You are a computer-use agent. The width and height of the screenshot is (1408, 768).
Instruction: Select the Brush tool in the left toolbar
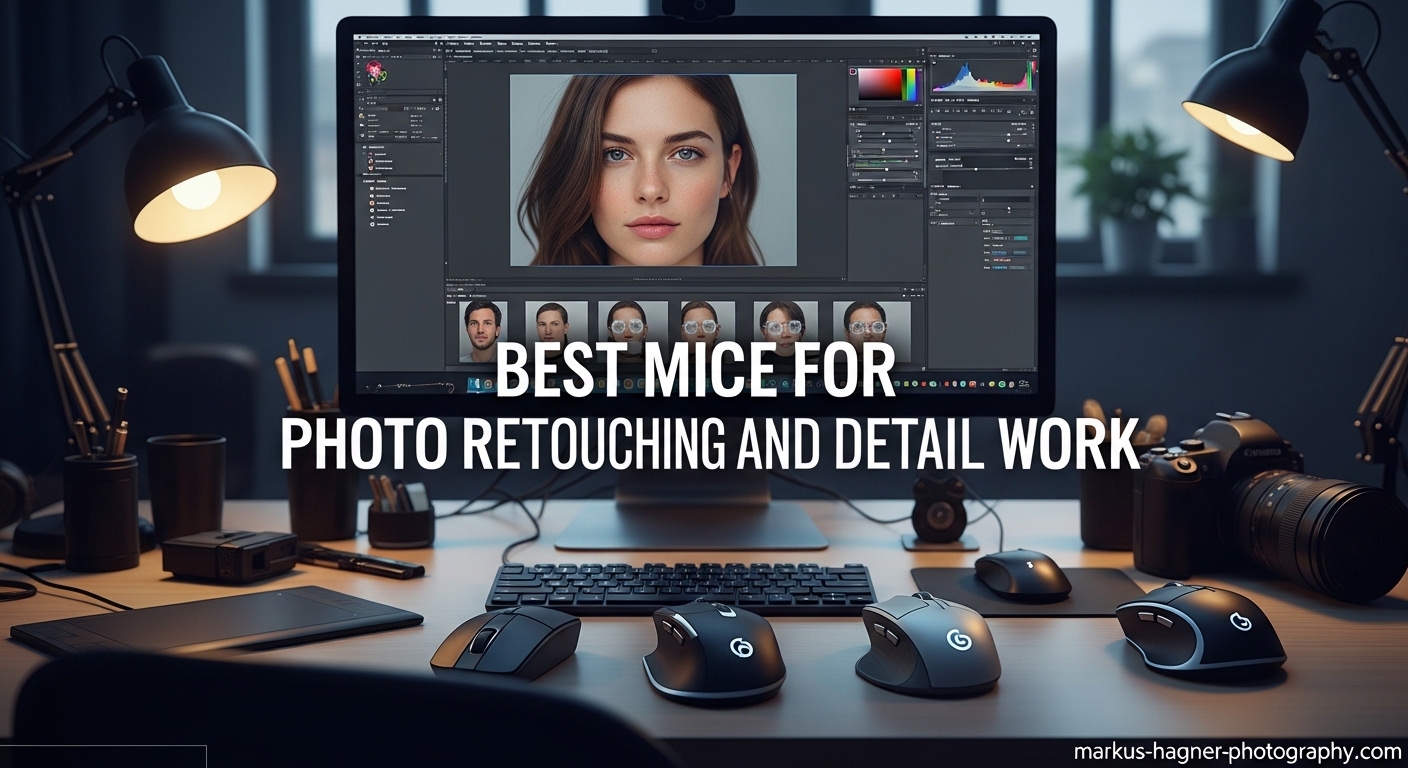[x=359, y=110]
